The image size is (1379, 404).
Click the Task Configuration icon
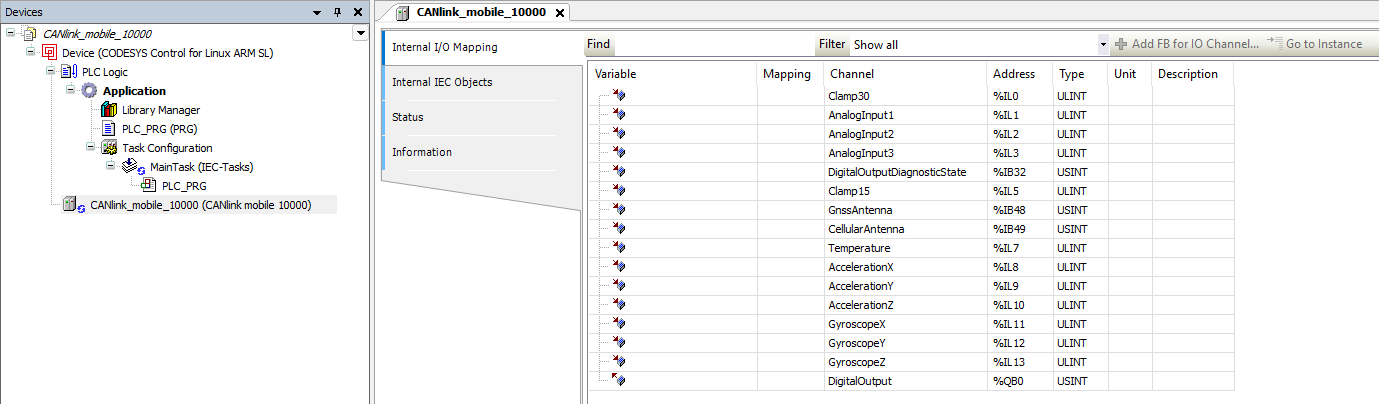pyautogui.click(x=109, y=148)
